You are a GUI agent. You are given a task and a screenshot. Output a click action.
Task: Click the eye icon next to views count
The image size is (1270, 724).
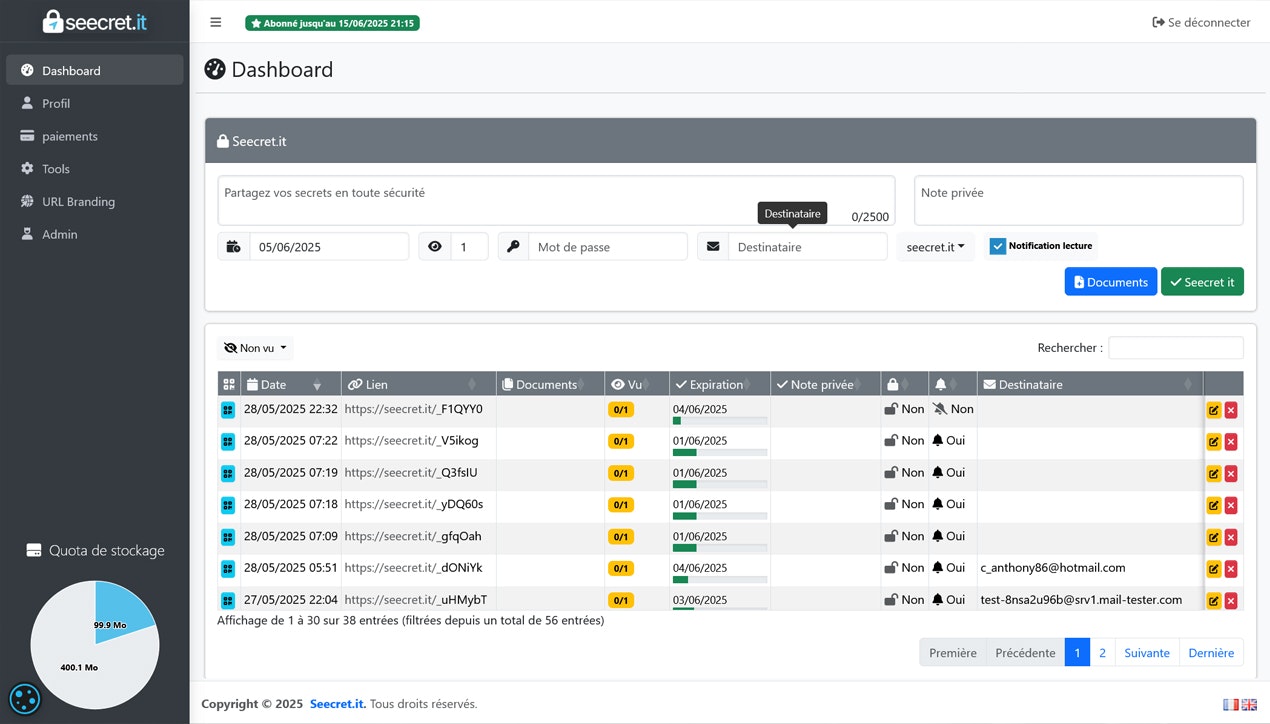pos(434,246)
